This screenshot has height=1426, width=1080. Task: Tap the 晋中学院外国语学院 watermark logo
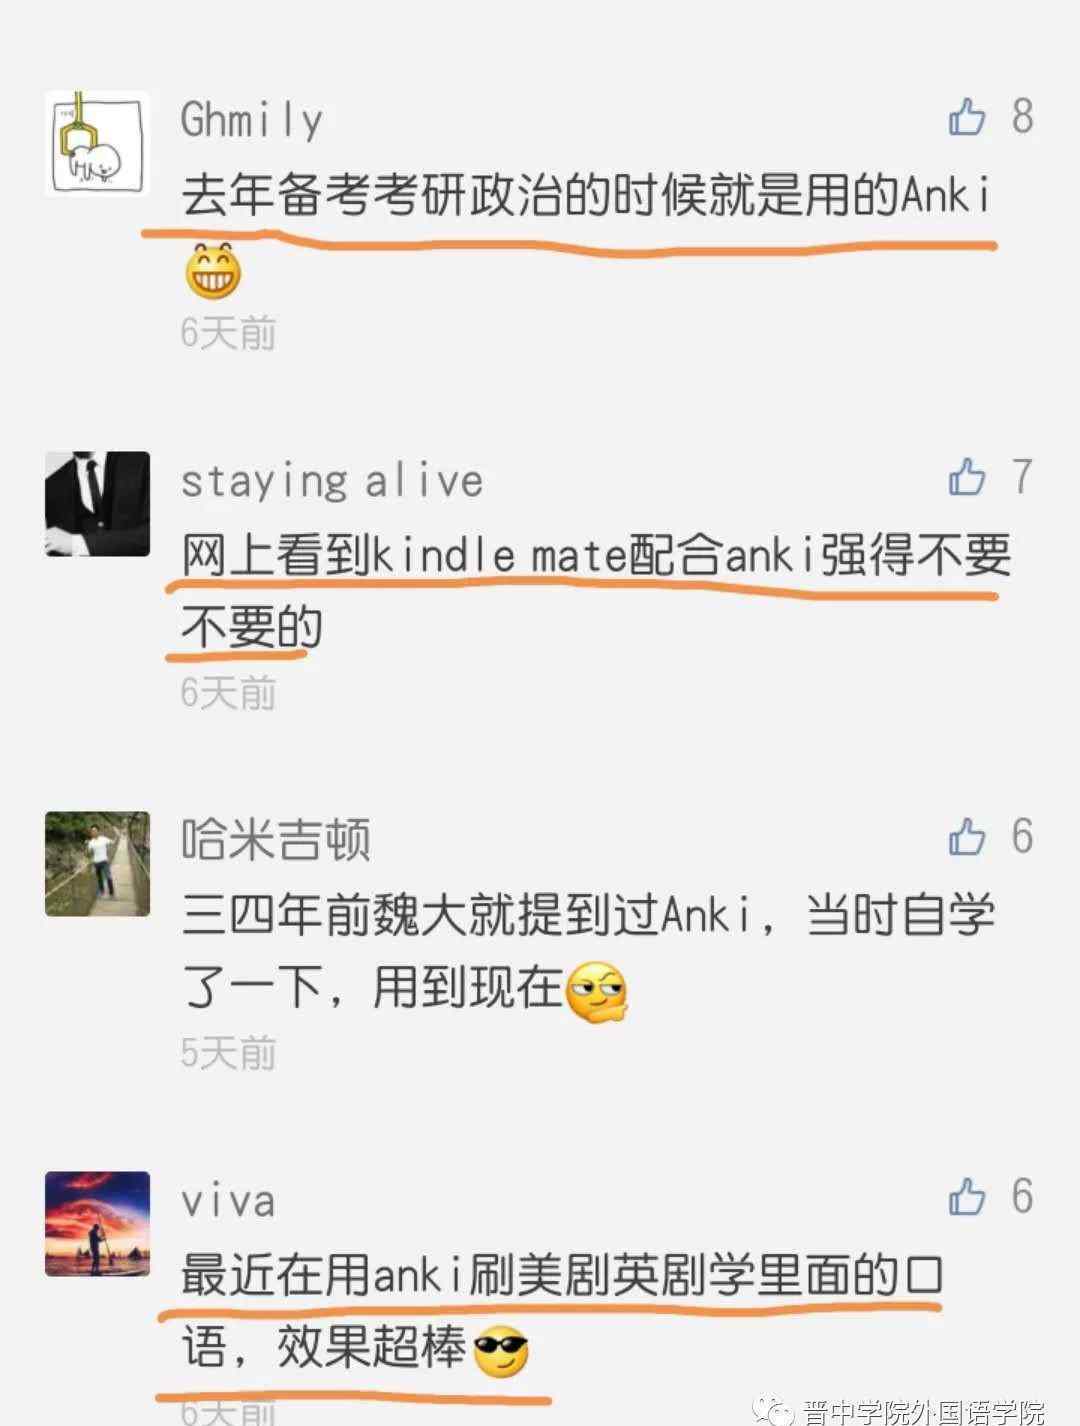click(901, 1411)
